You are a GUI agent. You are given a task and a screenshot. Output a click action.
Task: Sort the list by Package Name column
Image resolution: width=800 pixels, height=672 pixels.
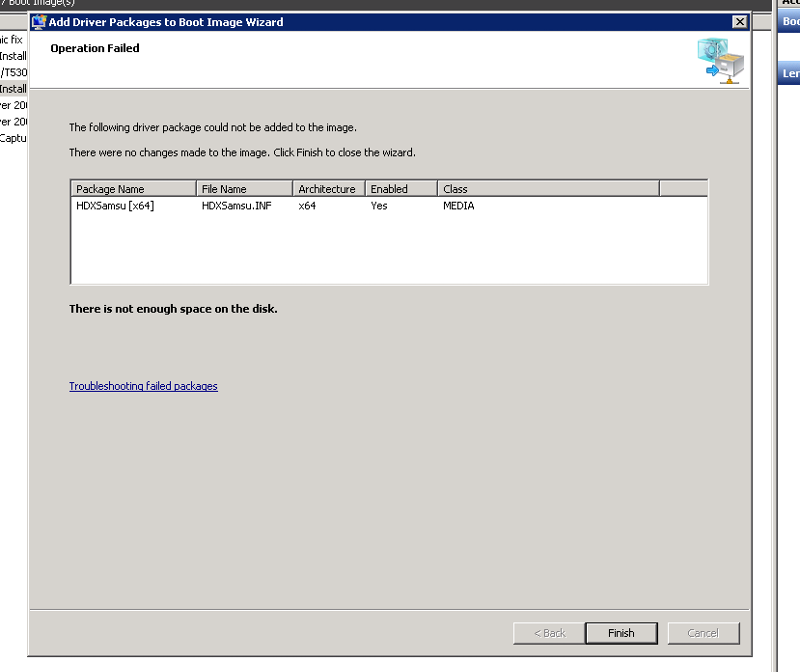pos(133,189)
